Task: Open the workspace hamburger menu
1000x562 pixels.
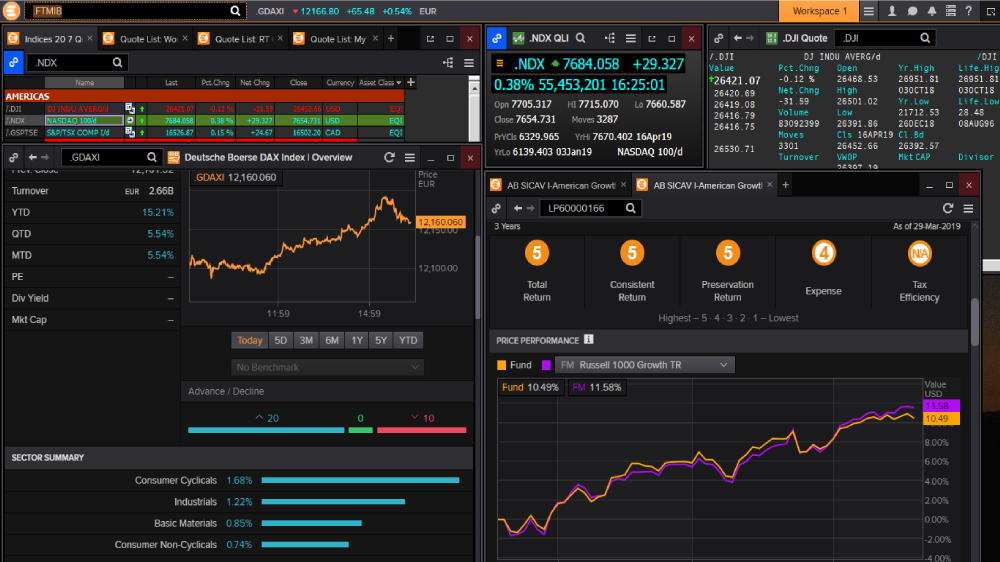Action: click(869, 11)
